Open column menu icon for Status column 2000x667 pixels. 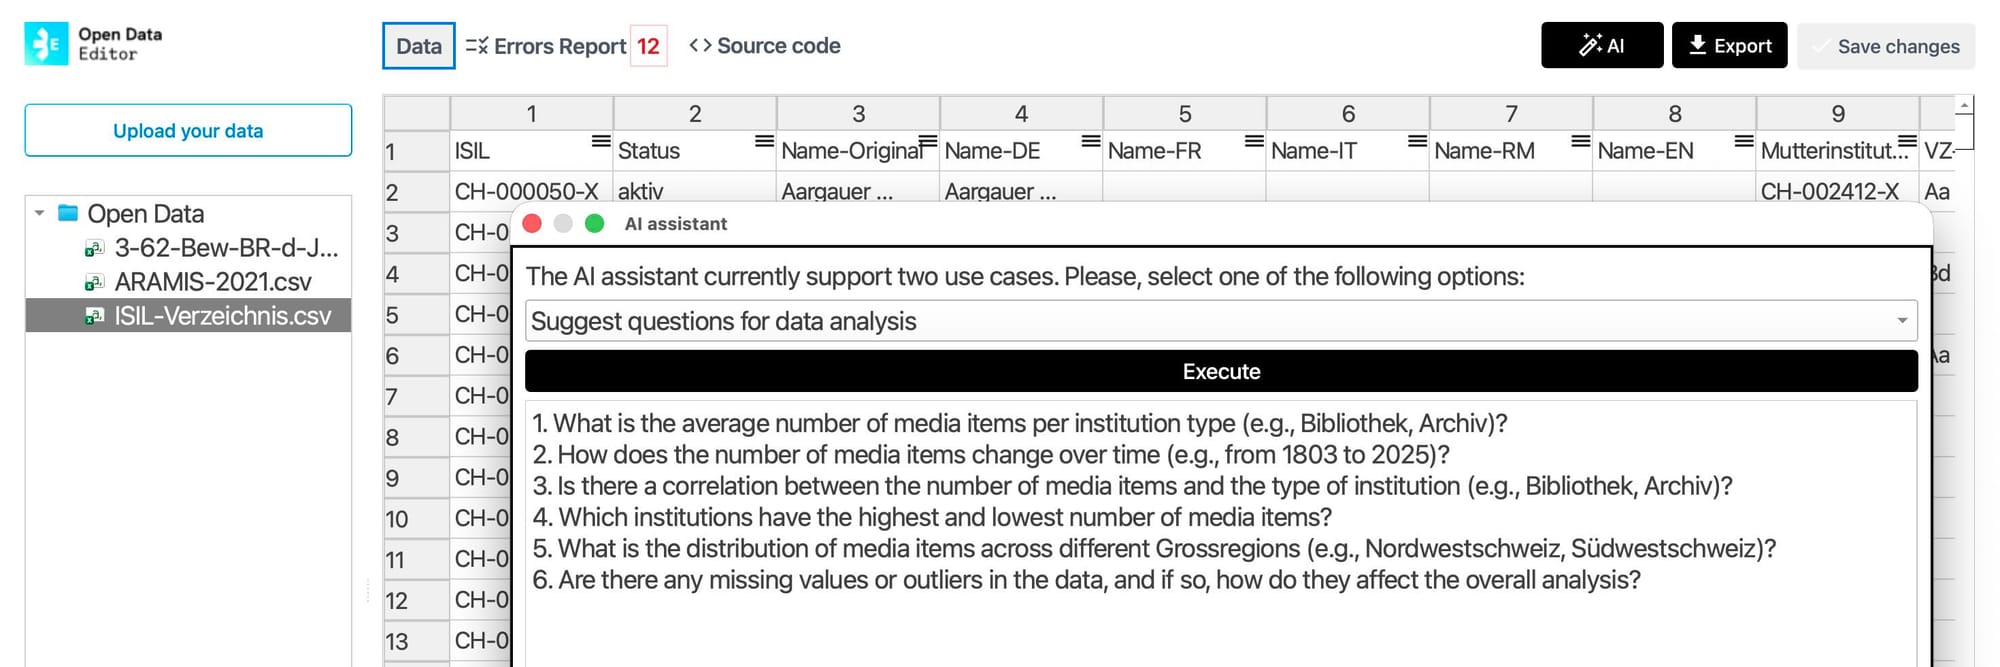pyautogui.click(x=764, y=141)
